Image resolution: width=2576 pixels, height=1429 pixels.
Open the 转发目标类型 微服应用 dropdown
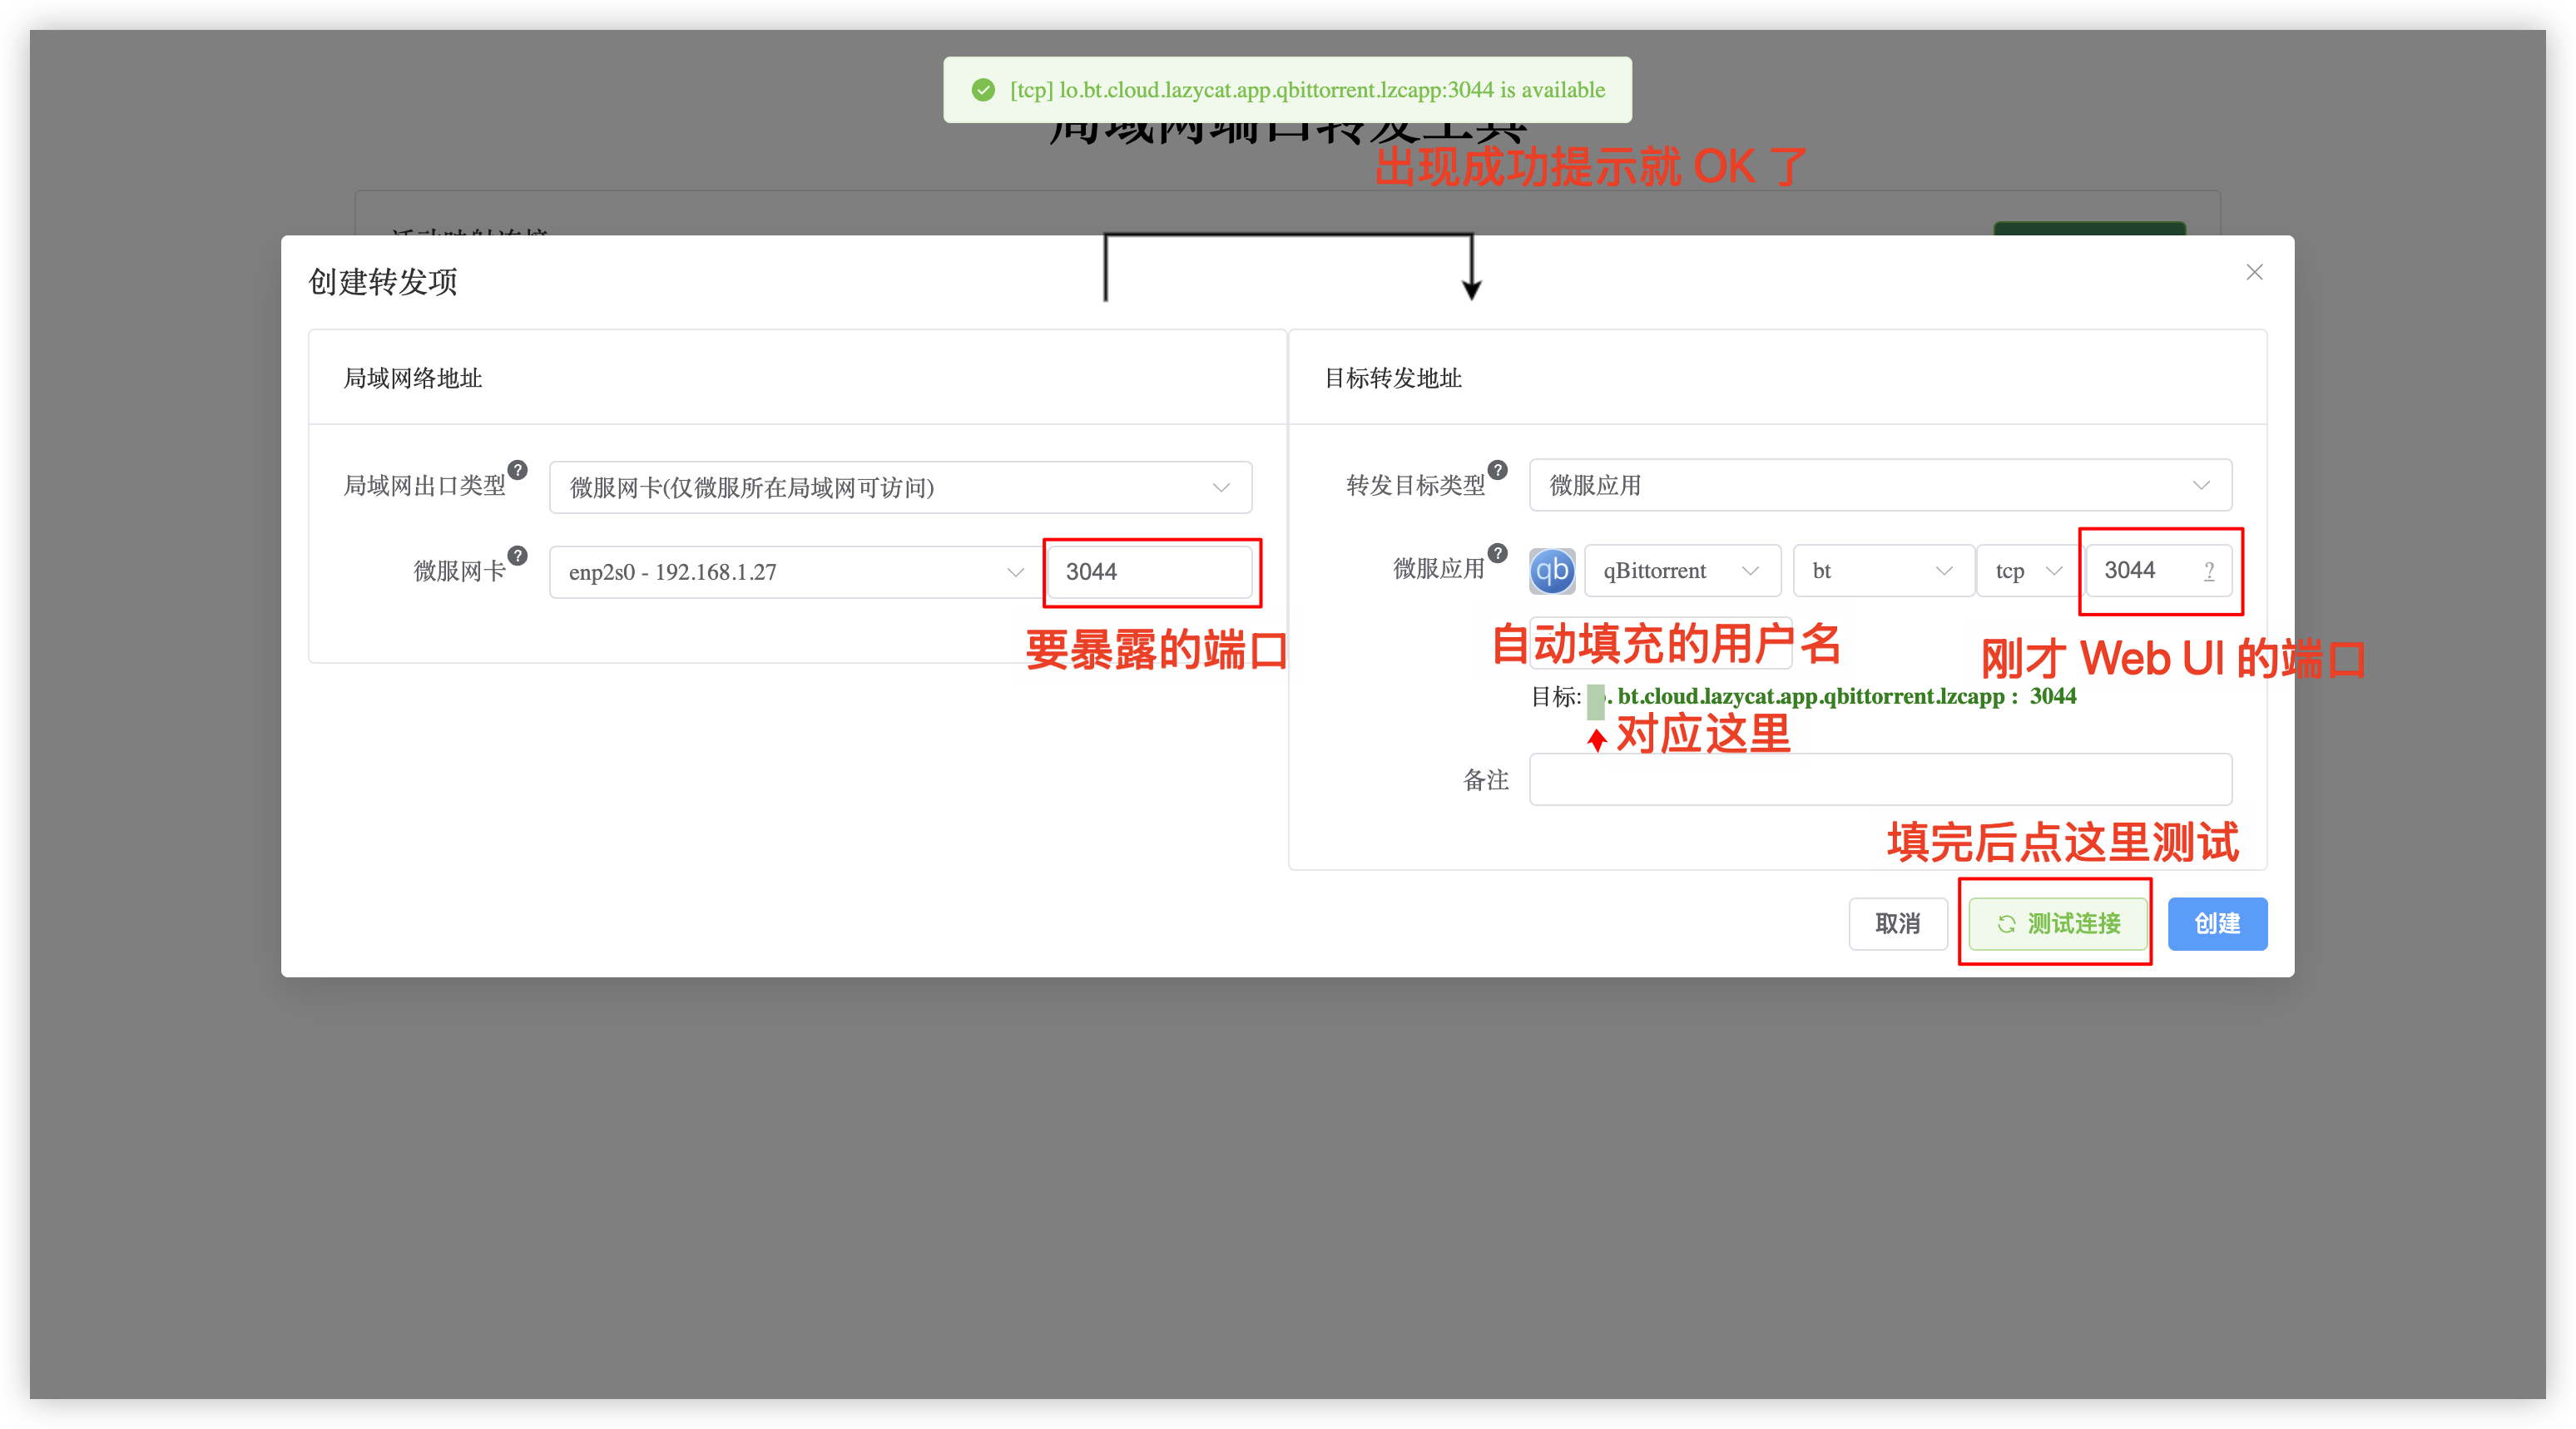1880,485
